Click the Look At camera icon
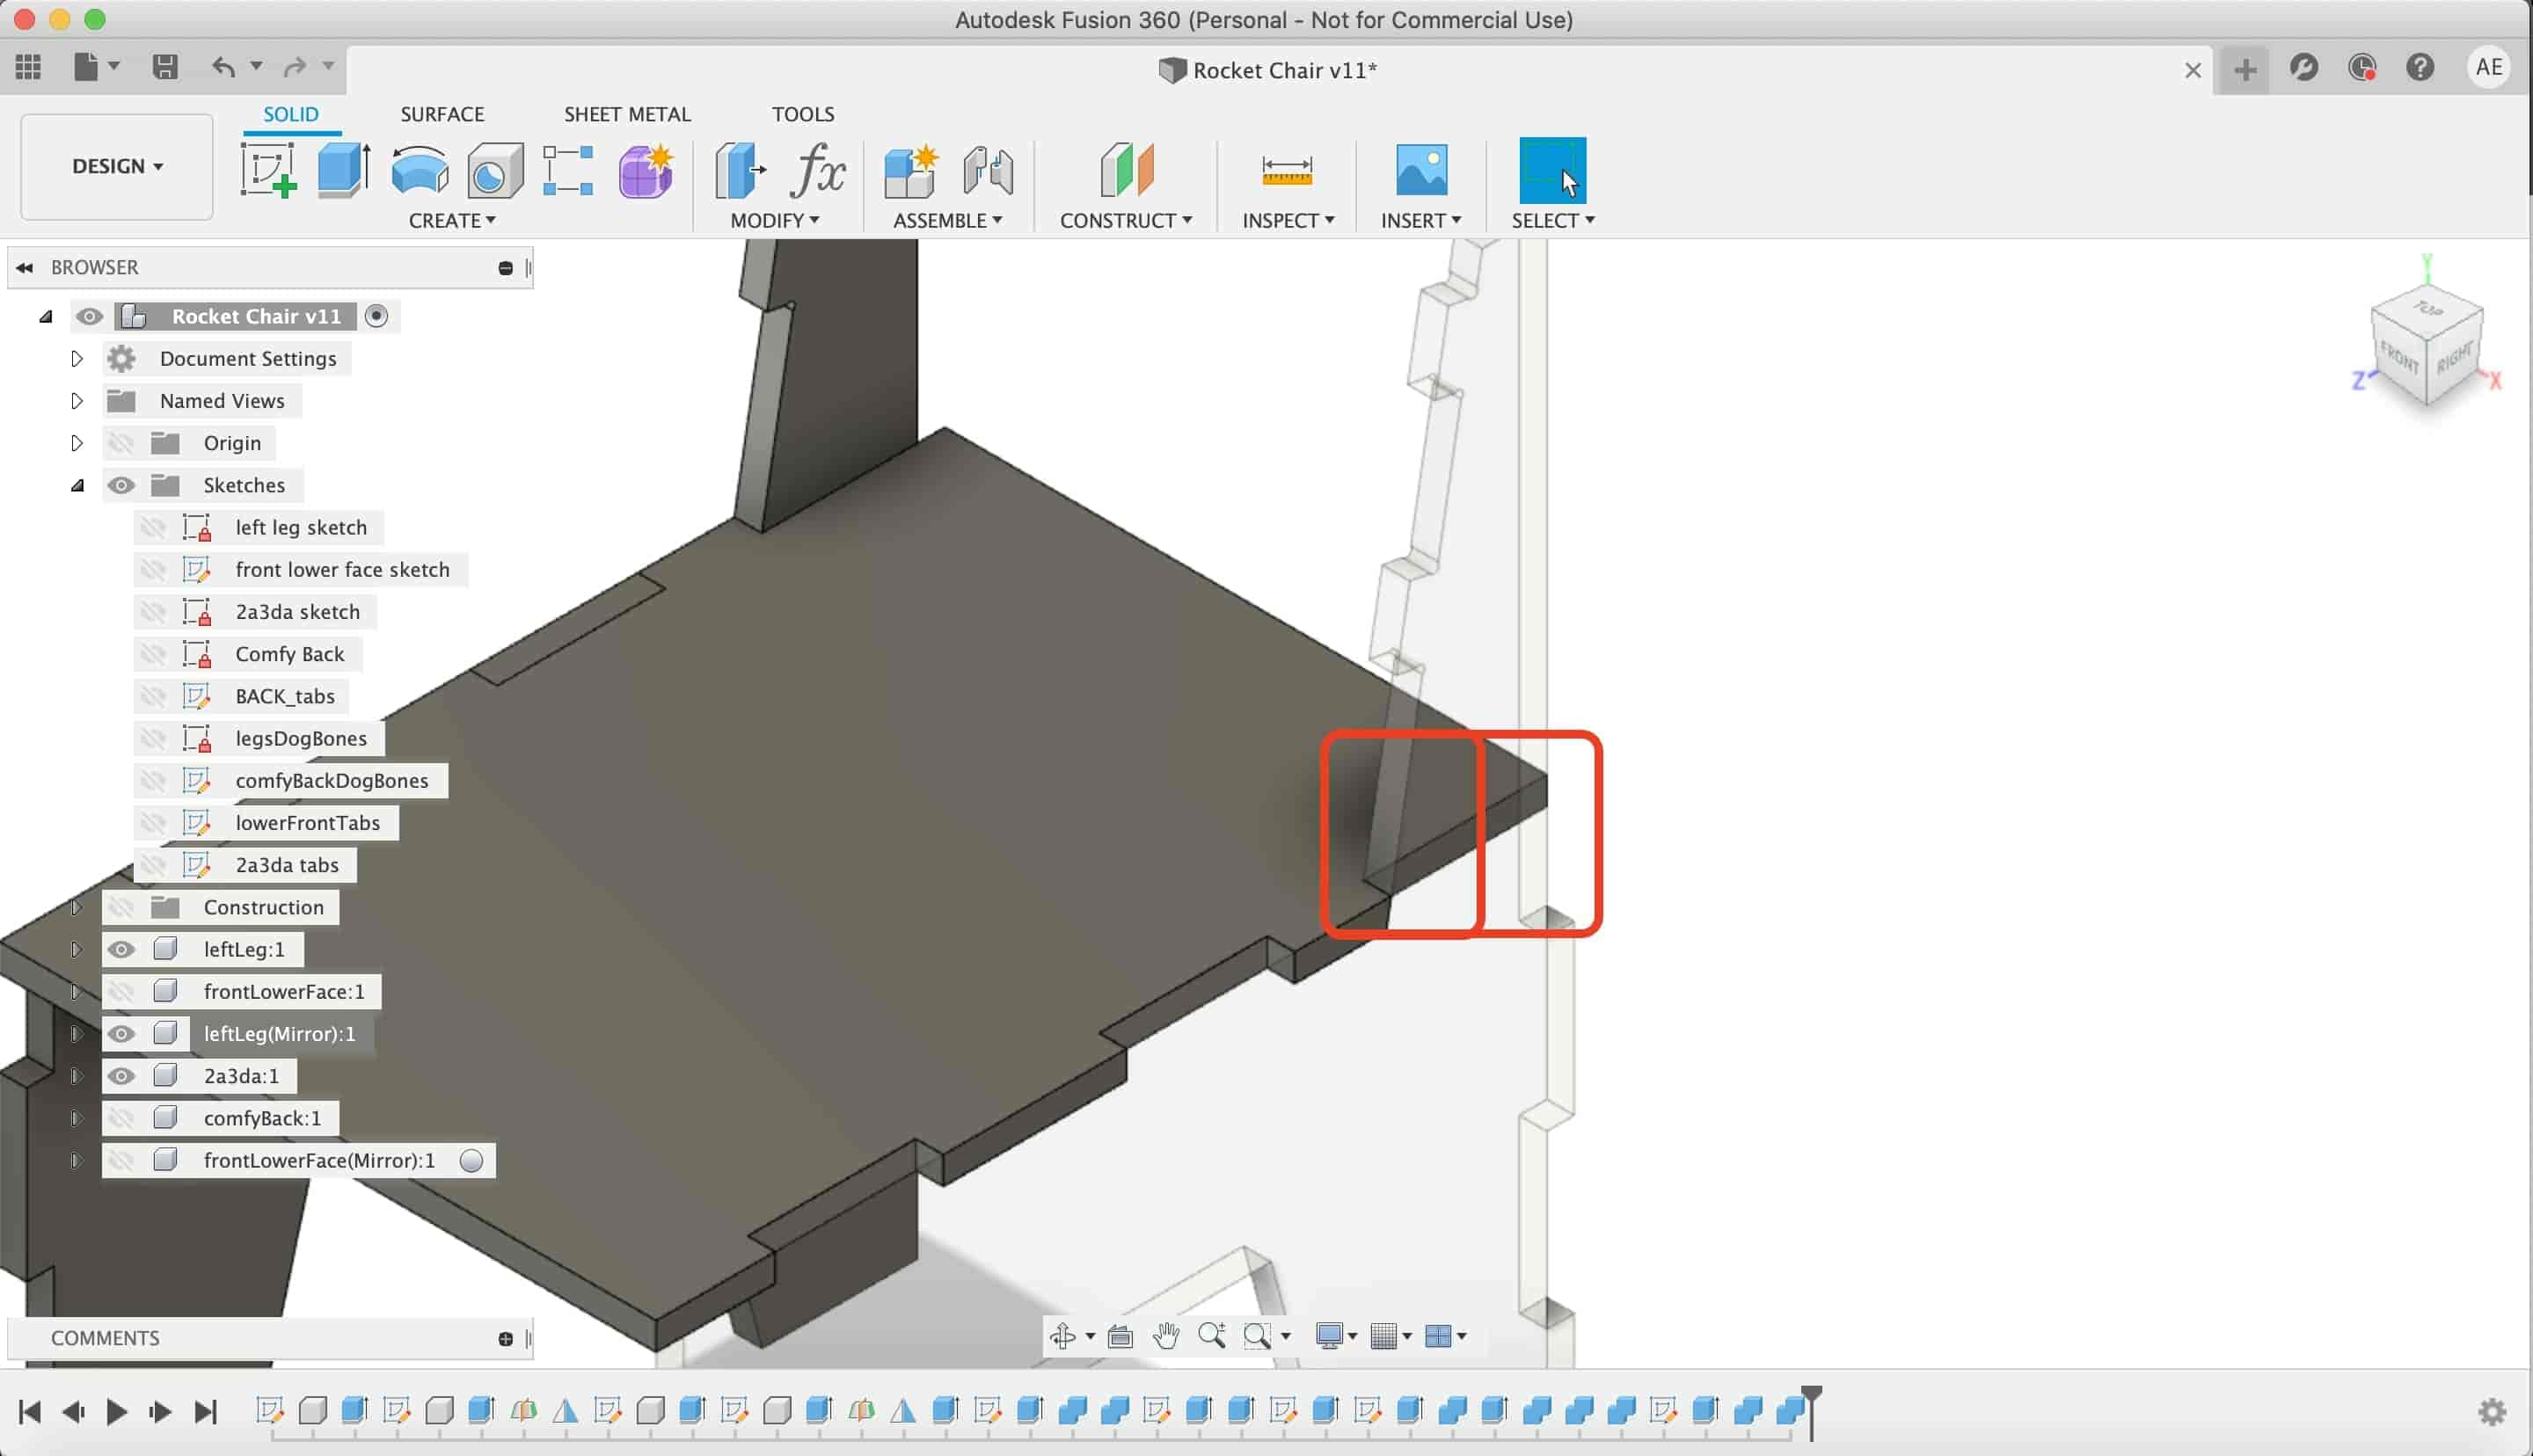2533x1456 pixels. pyautogui.click(x=1120, y=1336)
